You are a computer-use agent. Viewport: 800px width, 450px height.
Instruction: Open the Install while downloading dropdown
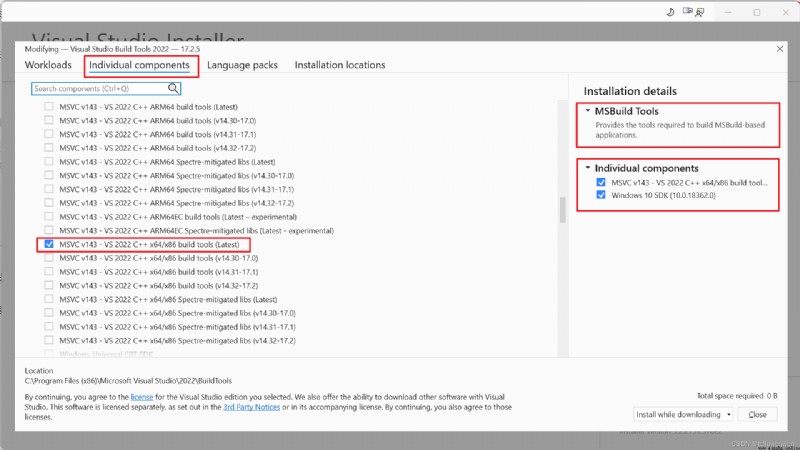(729, 414)
